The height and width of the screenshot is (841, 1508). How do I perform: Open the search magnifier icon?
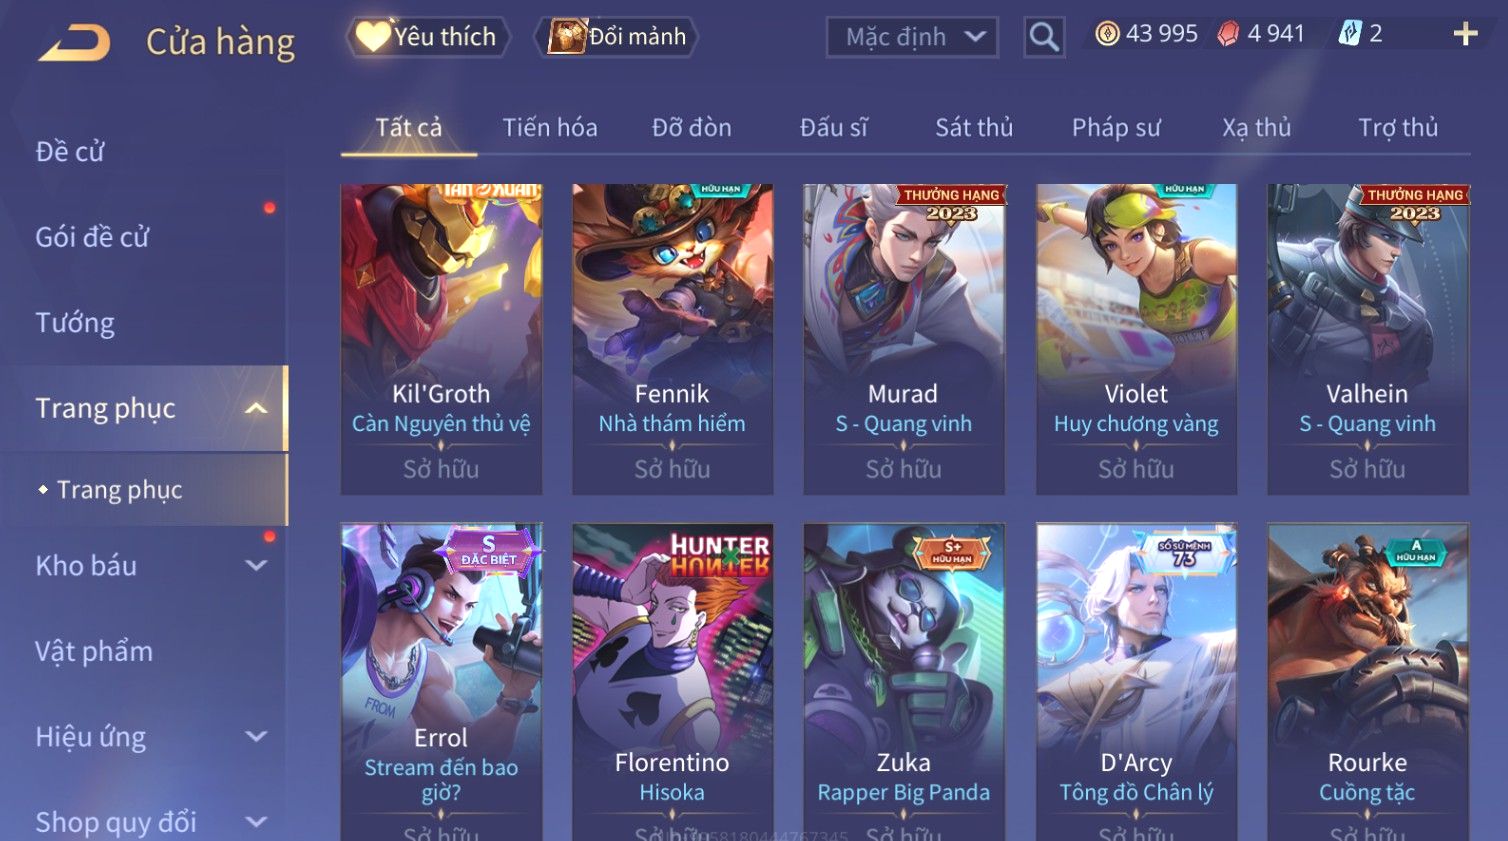(1043, 37)
